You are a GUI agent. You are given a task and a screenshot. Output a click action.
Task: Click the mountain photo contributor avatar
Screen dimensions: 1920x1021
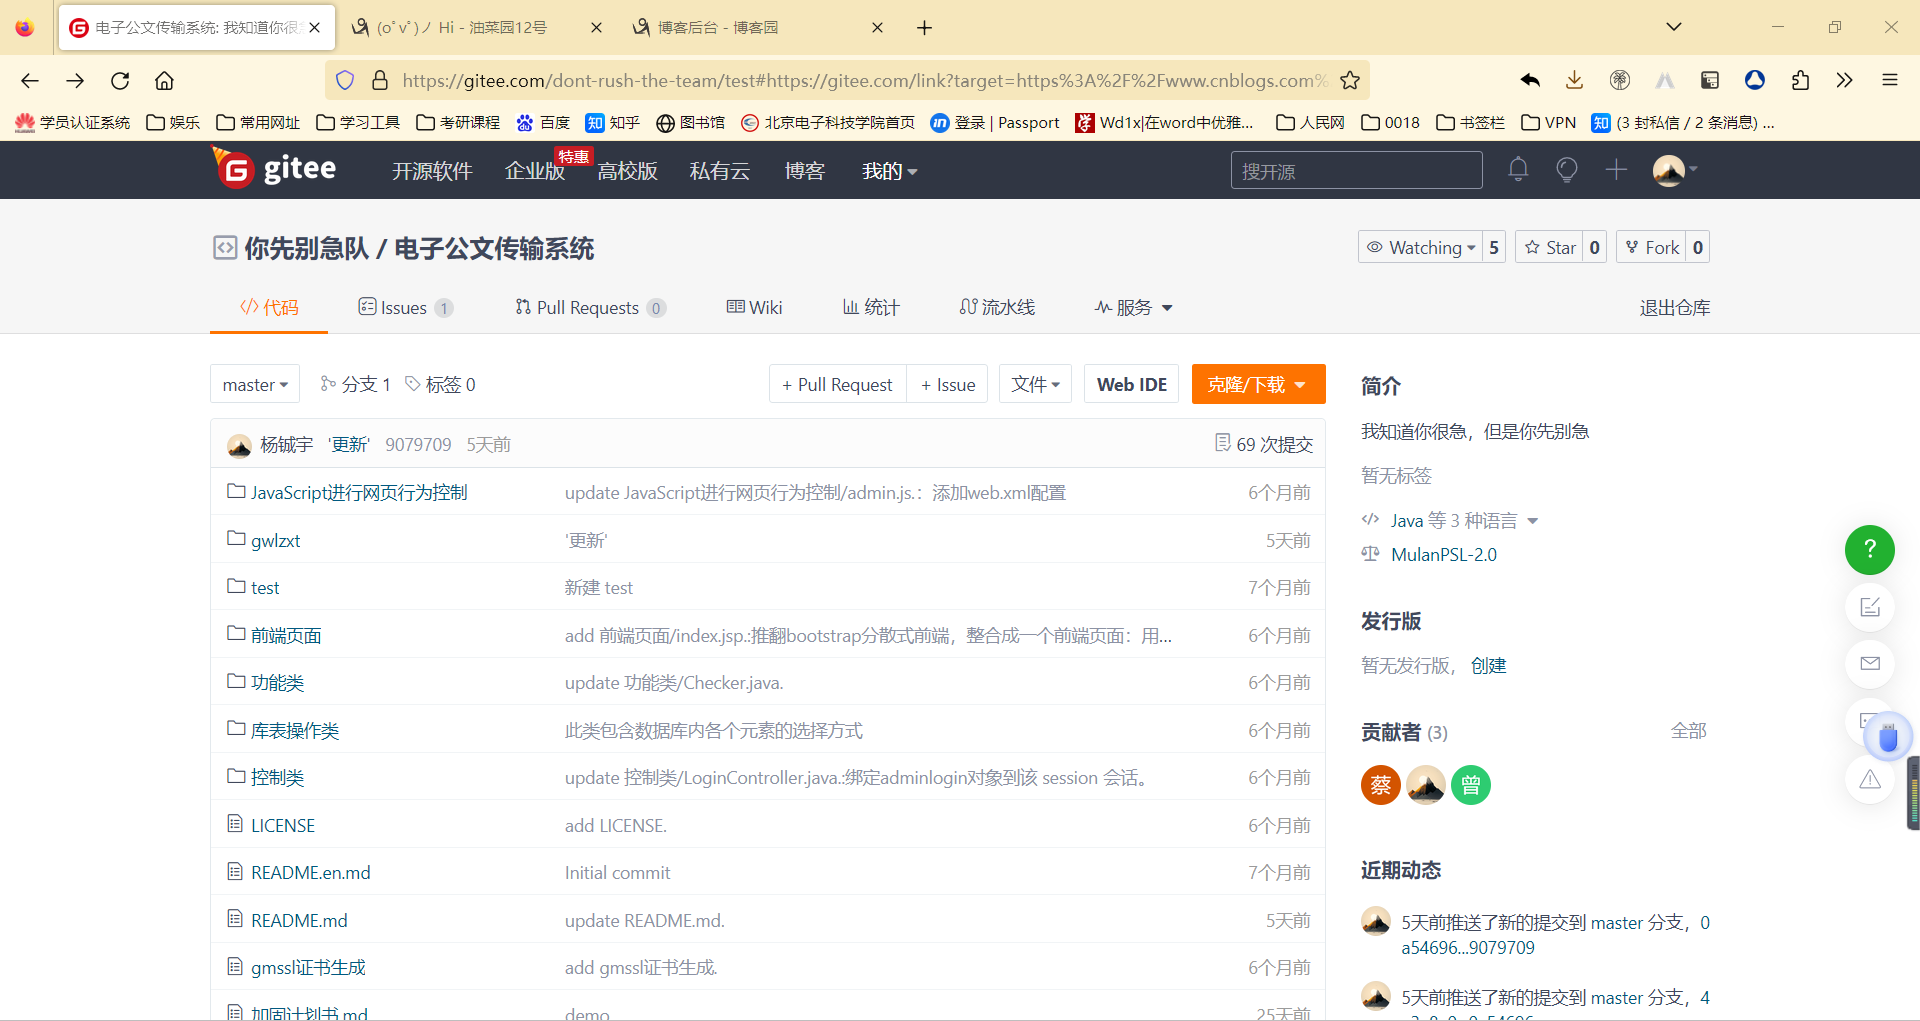(1426, 785)
